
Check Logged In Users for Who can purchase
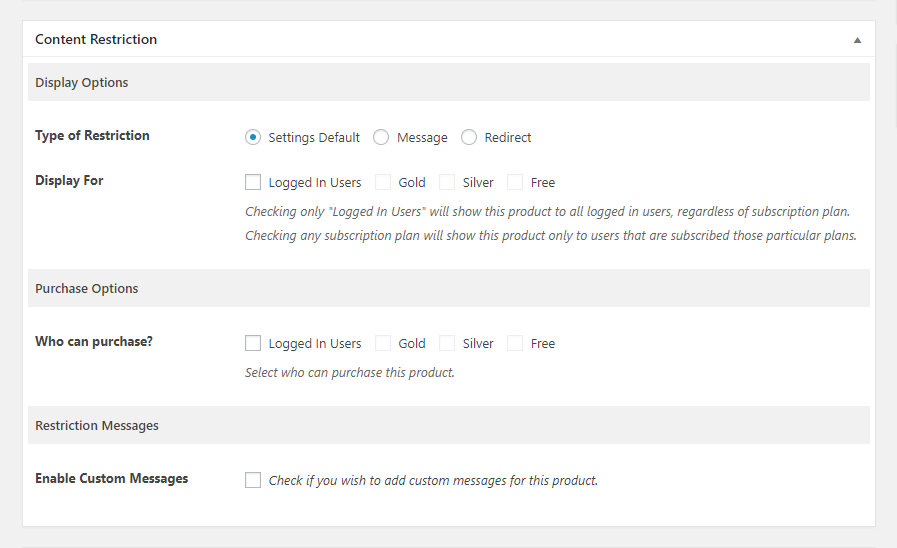(253, 343)
